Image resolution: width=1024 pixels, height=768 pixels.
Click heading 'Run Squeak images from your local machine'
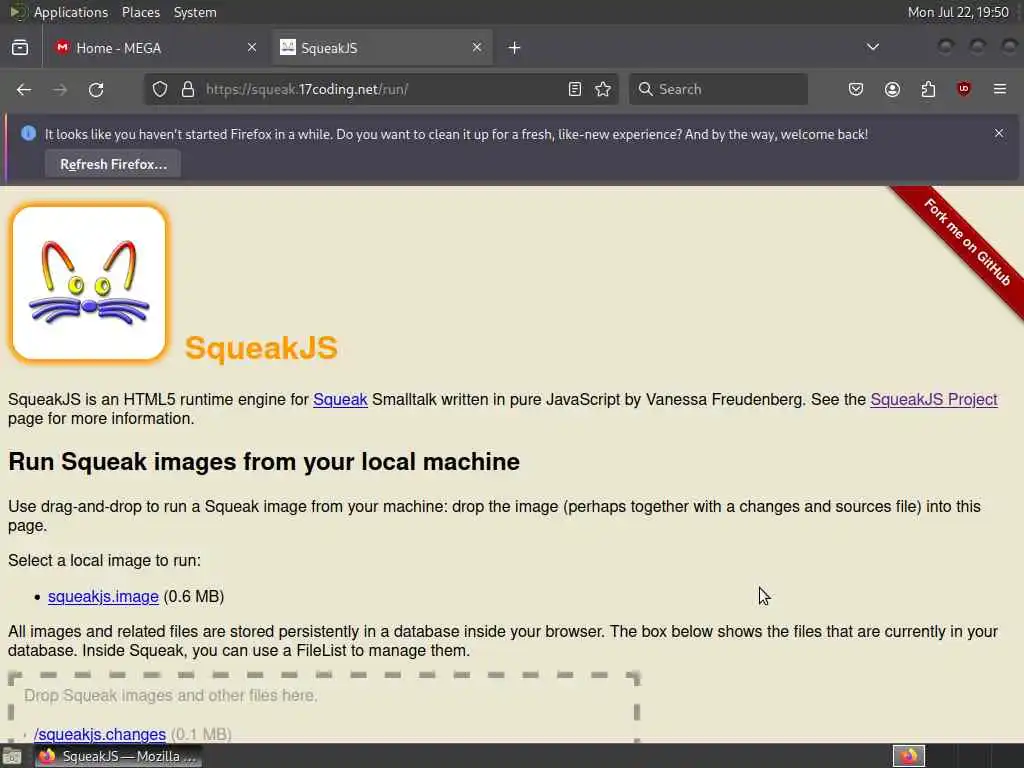click(x=264, y=462)
